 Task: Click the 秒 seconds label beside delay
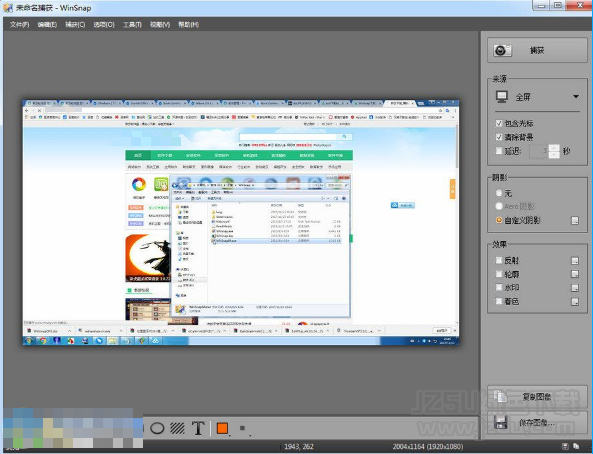tap(566, 151)
